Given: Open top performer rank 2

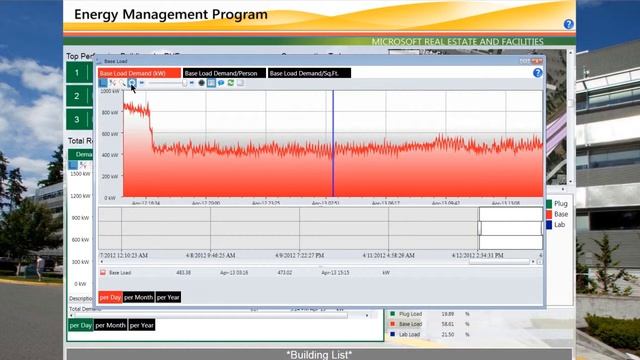Looking at the screenshot, I should click(x=79, y=96).
